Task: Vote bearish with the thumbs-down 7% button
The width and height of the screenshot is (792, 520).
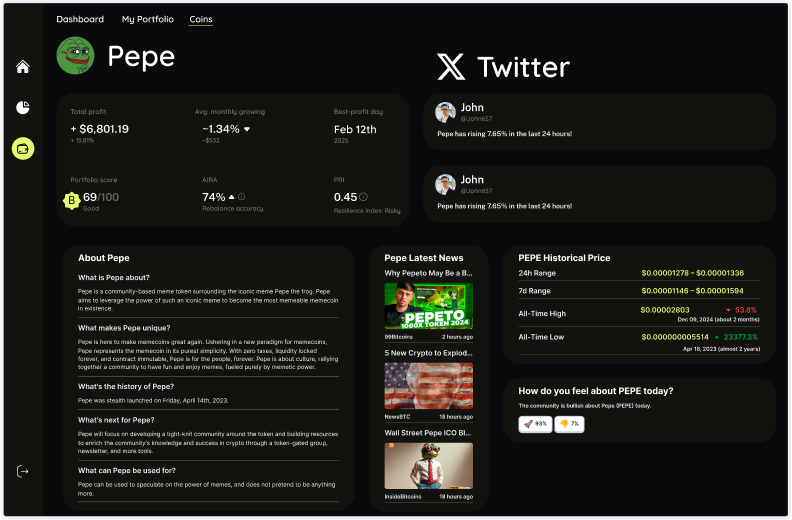Action: coord(569,424)
